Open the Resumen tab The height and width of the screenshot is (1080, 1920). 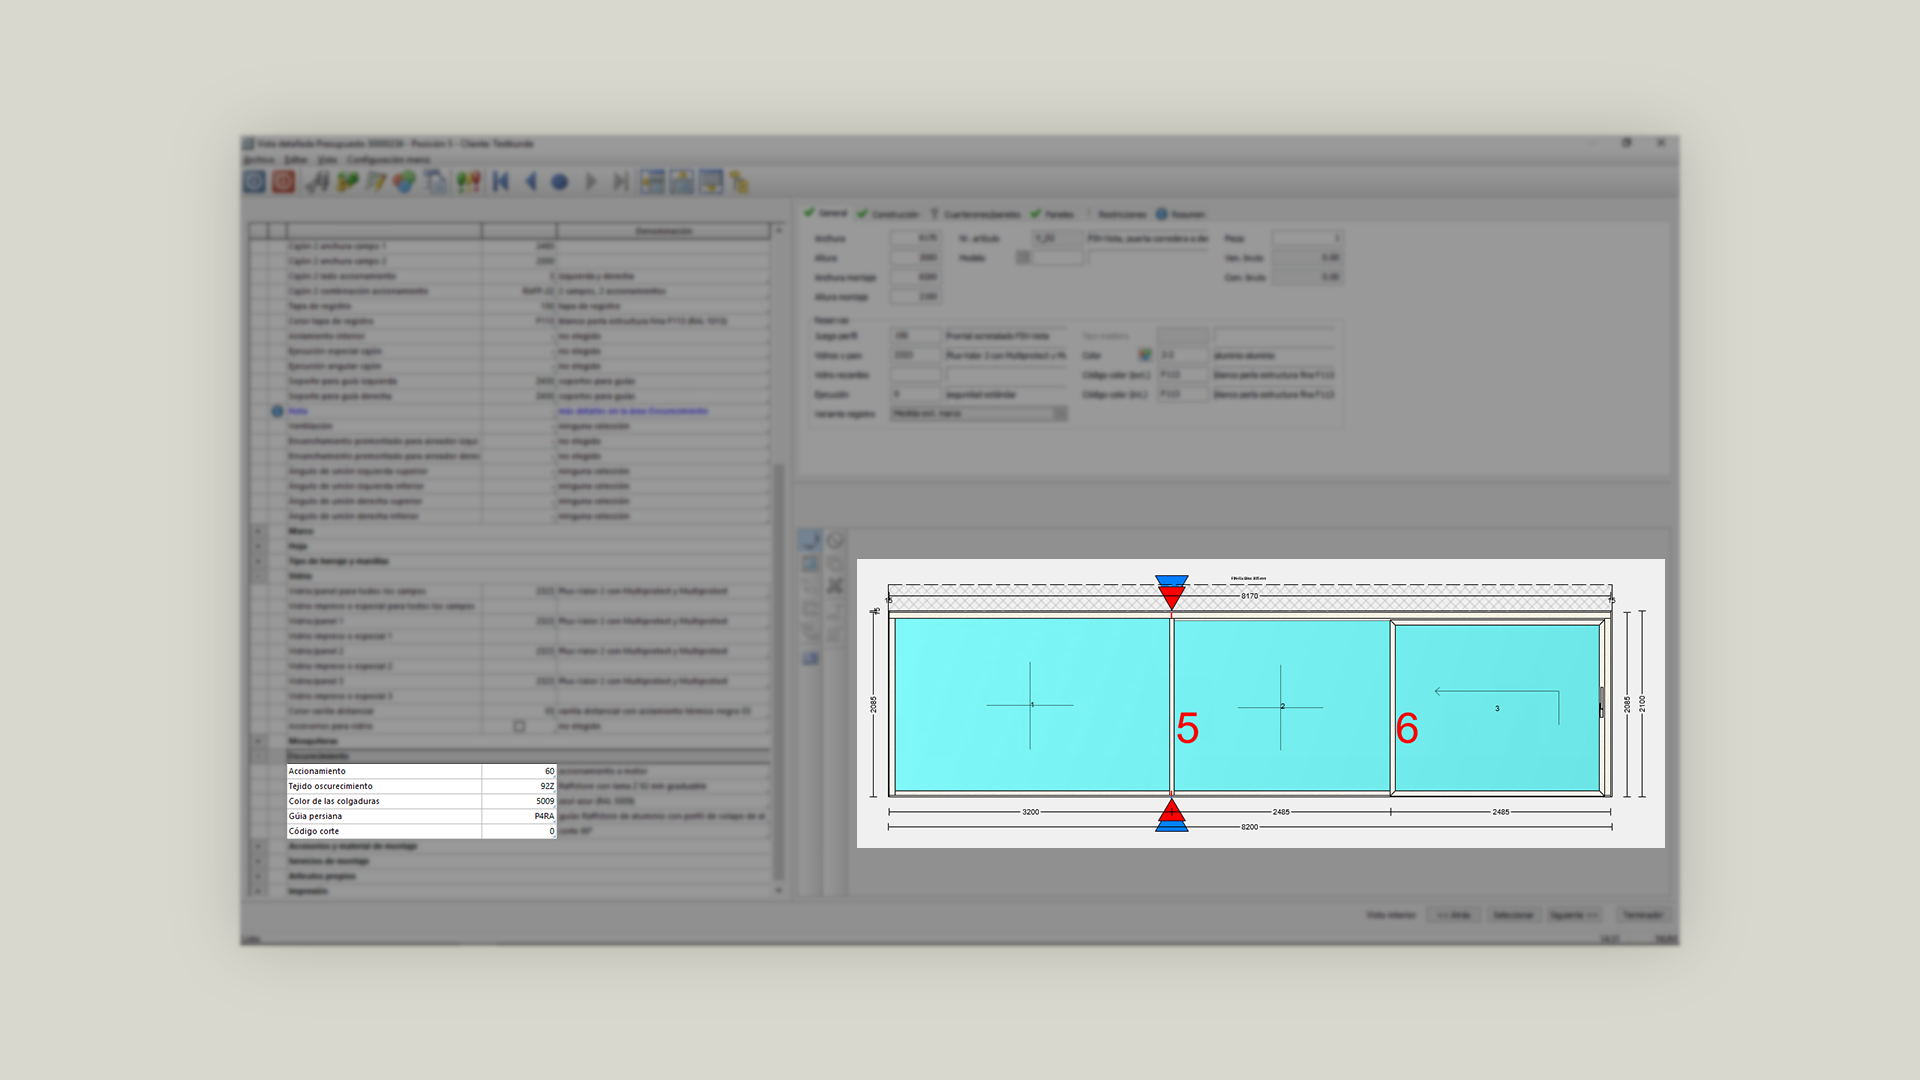coord(1181,214)
